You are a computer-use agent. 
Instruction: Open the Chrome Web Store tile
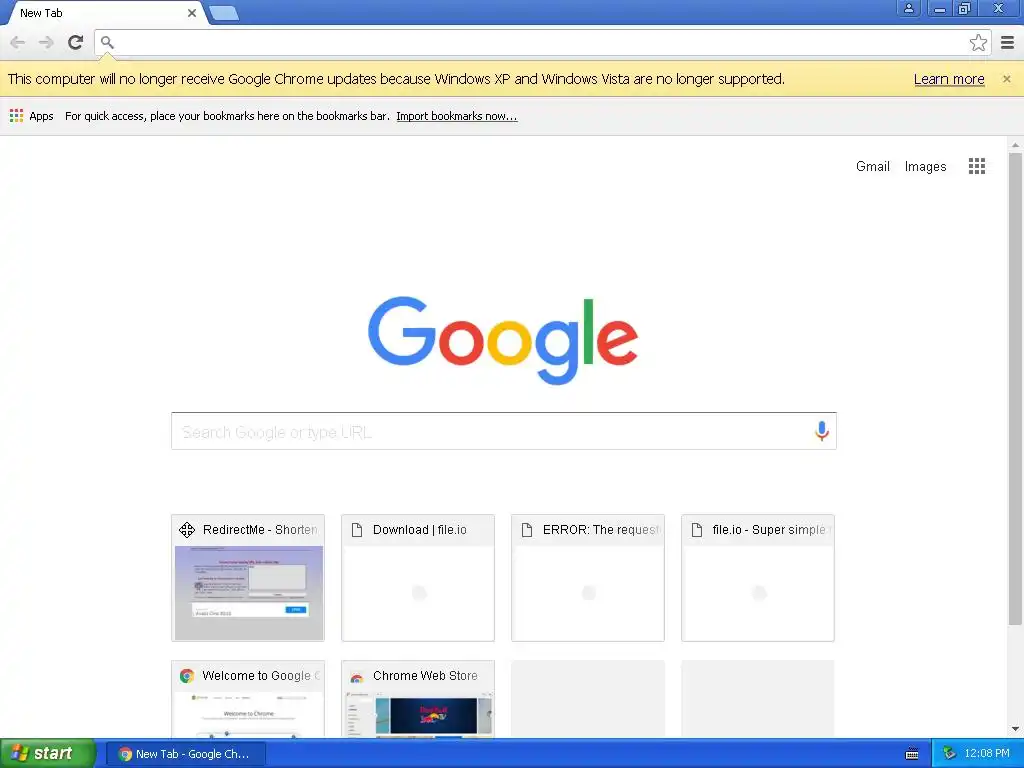[418, 699]
